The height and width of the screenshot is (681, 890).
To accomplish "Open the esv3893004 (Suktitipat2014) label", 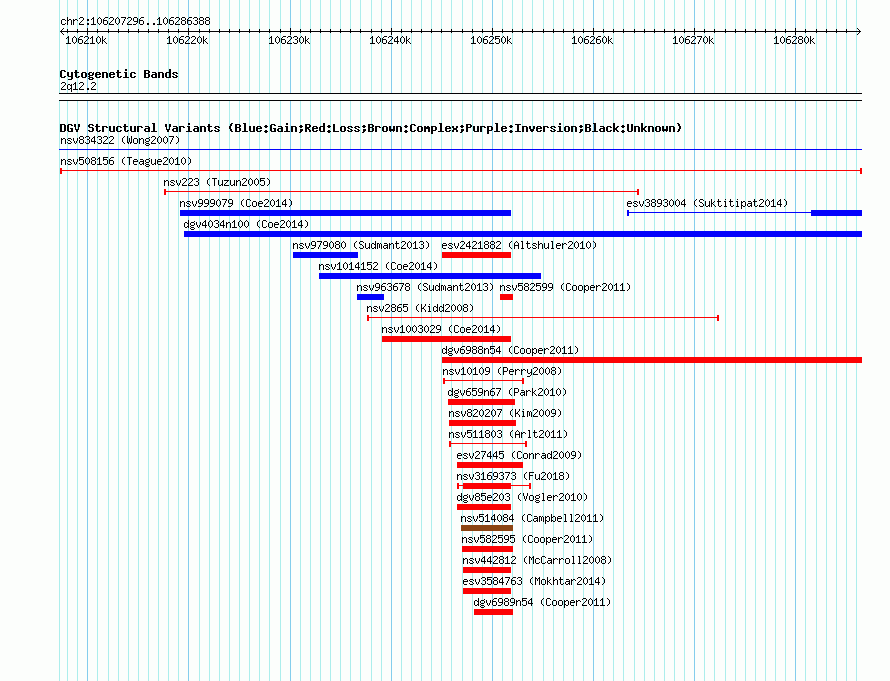I will point(707,203).
